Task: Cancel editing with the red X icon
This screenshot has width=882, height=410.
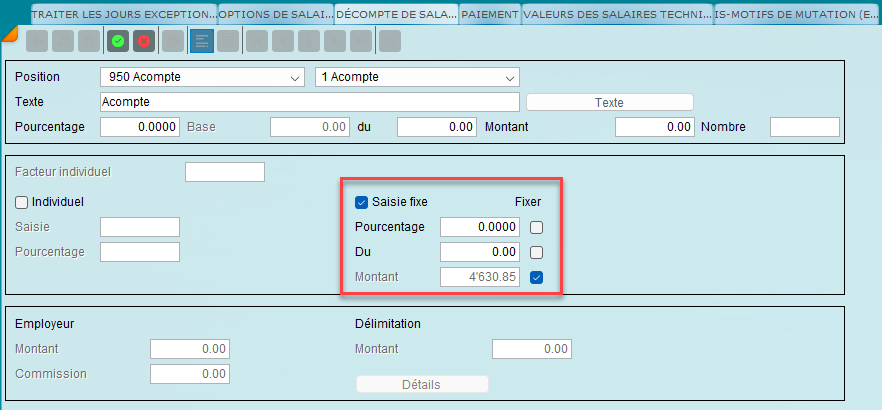Action: tap(143, 41)
